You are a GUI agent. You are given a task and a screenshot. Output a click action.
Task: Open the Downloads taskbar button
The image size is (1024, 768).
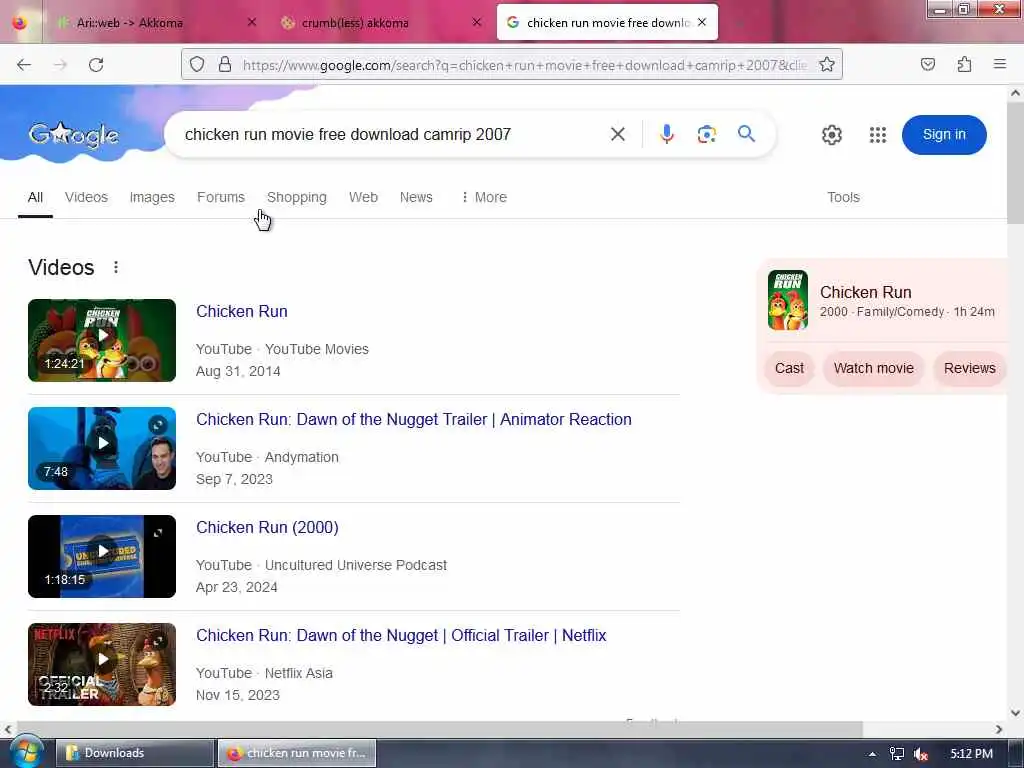point(135,753)
